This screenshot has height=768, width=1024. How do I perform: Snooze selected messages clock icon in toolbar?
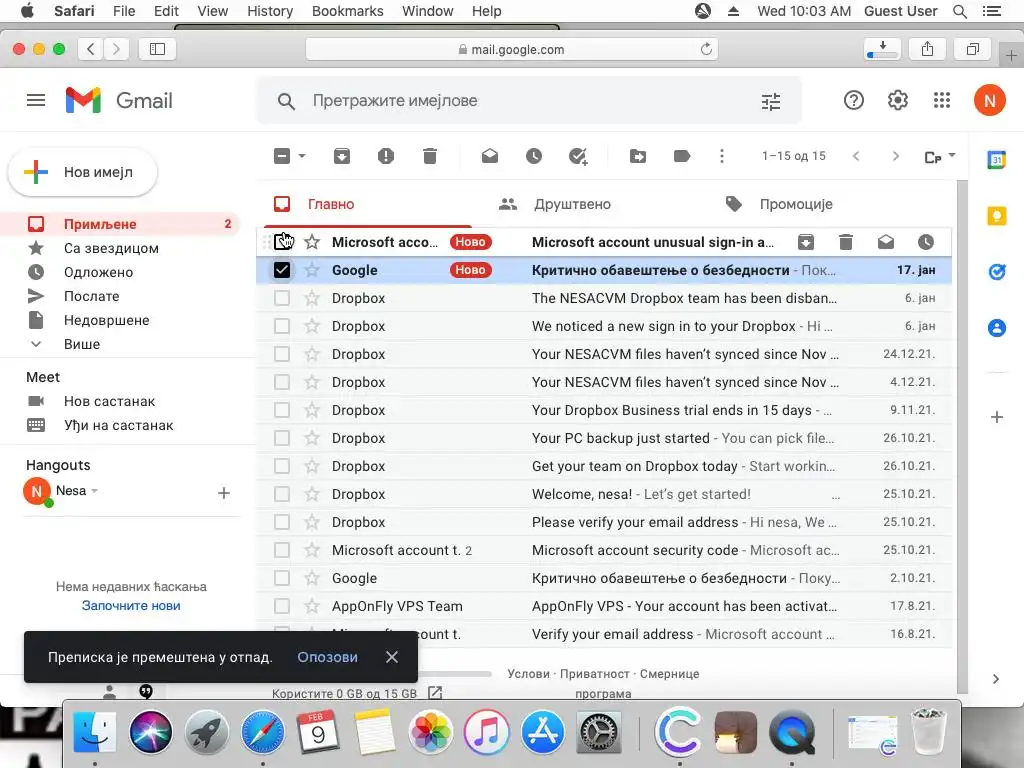(534, 156)
